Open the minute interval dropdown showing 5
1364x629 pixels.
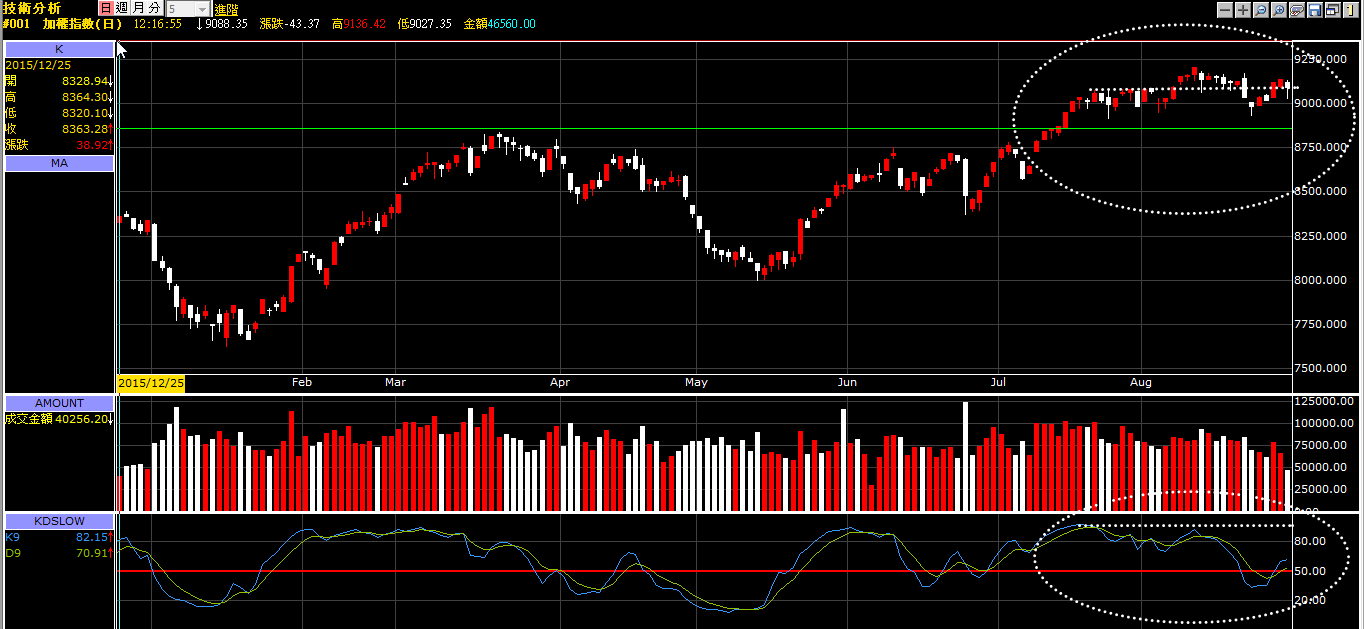pos(187,8)
